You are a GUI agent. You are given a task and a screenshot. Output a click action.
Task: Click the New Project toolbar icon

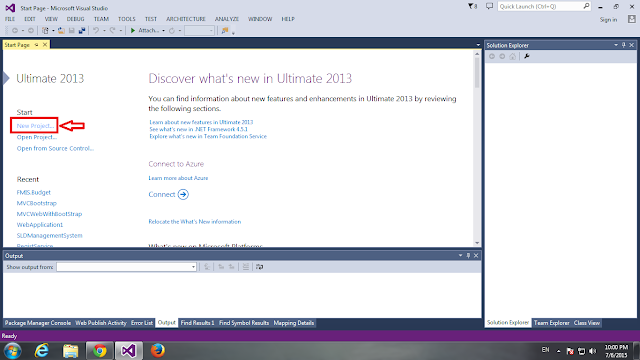[45, 31]
